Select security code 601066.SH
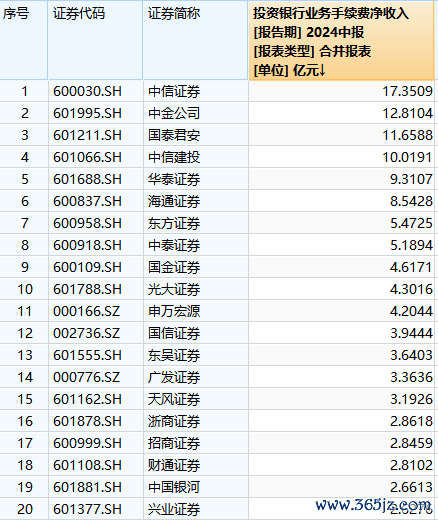 click(x=95, y=157)
